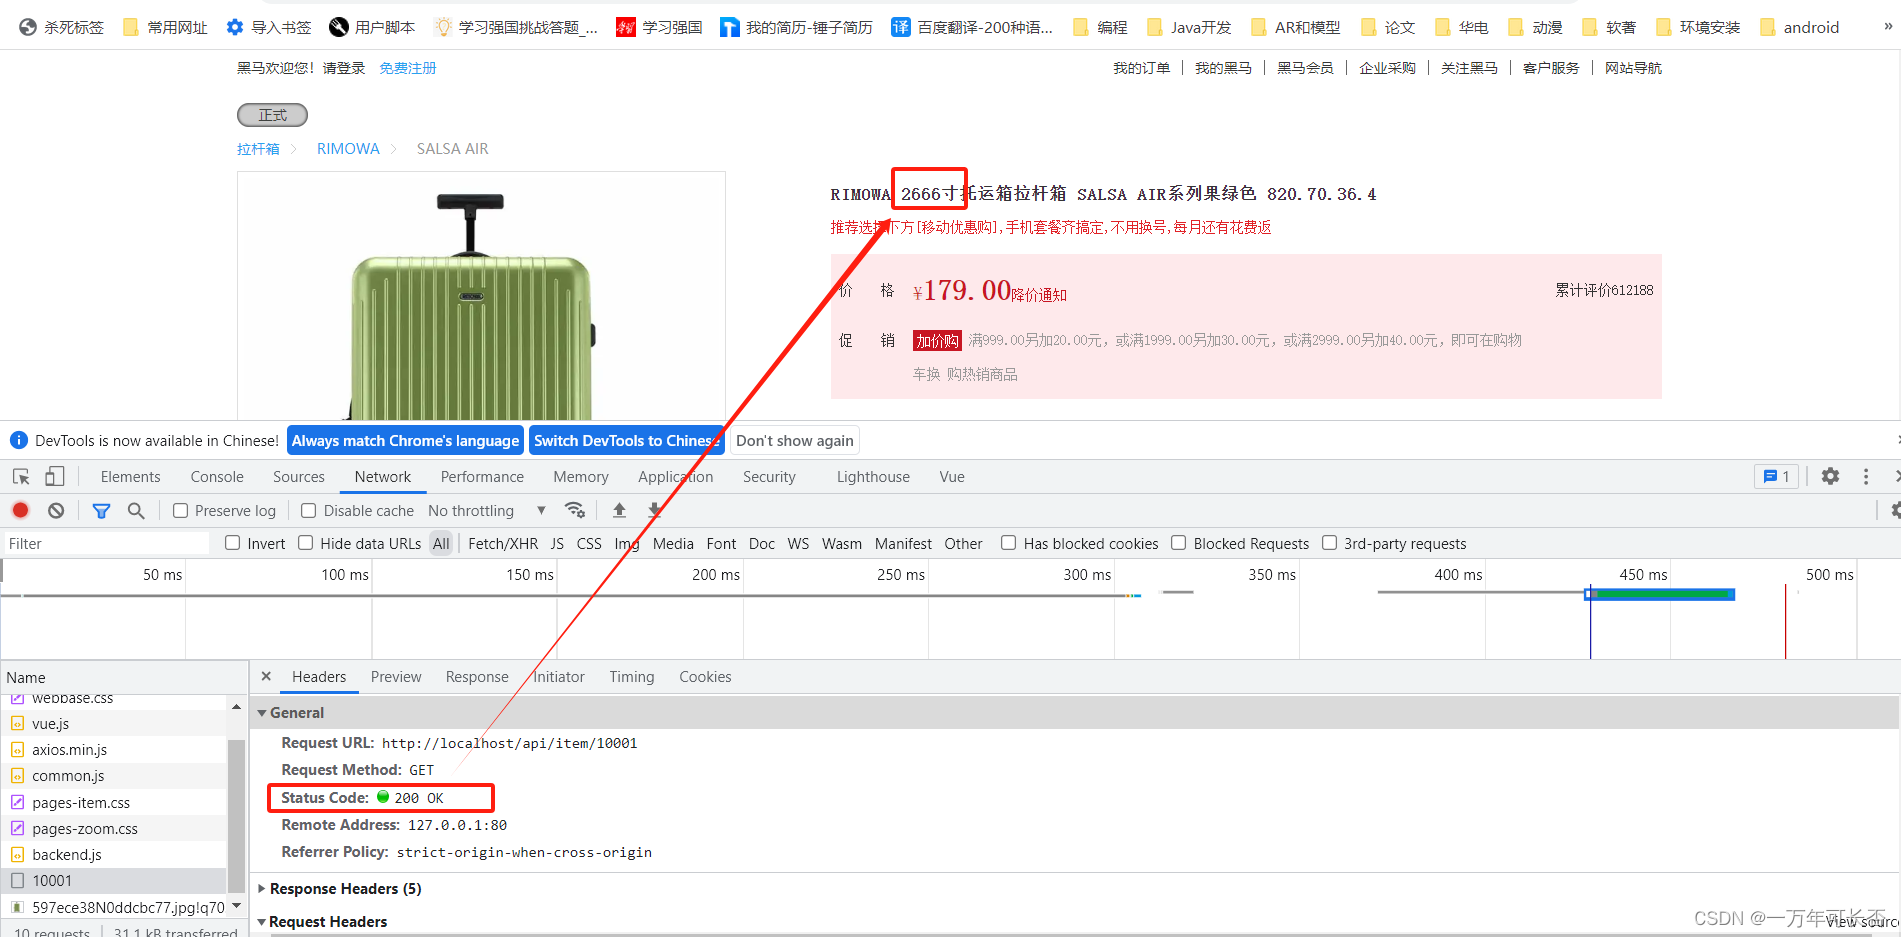Click Switch DevTools to Chinese
1901x937 pixels.
click(626, 440)
